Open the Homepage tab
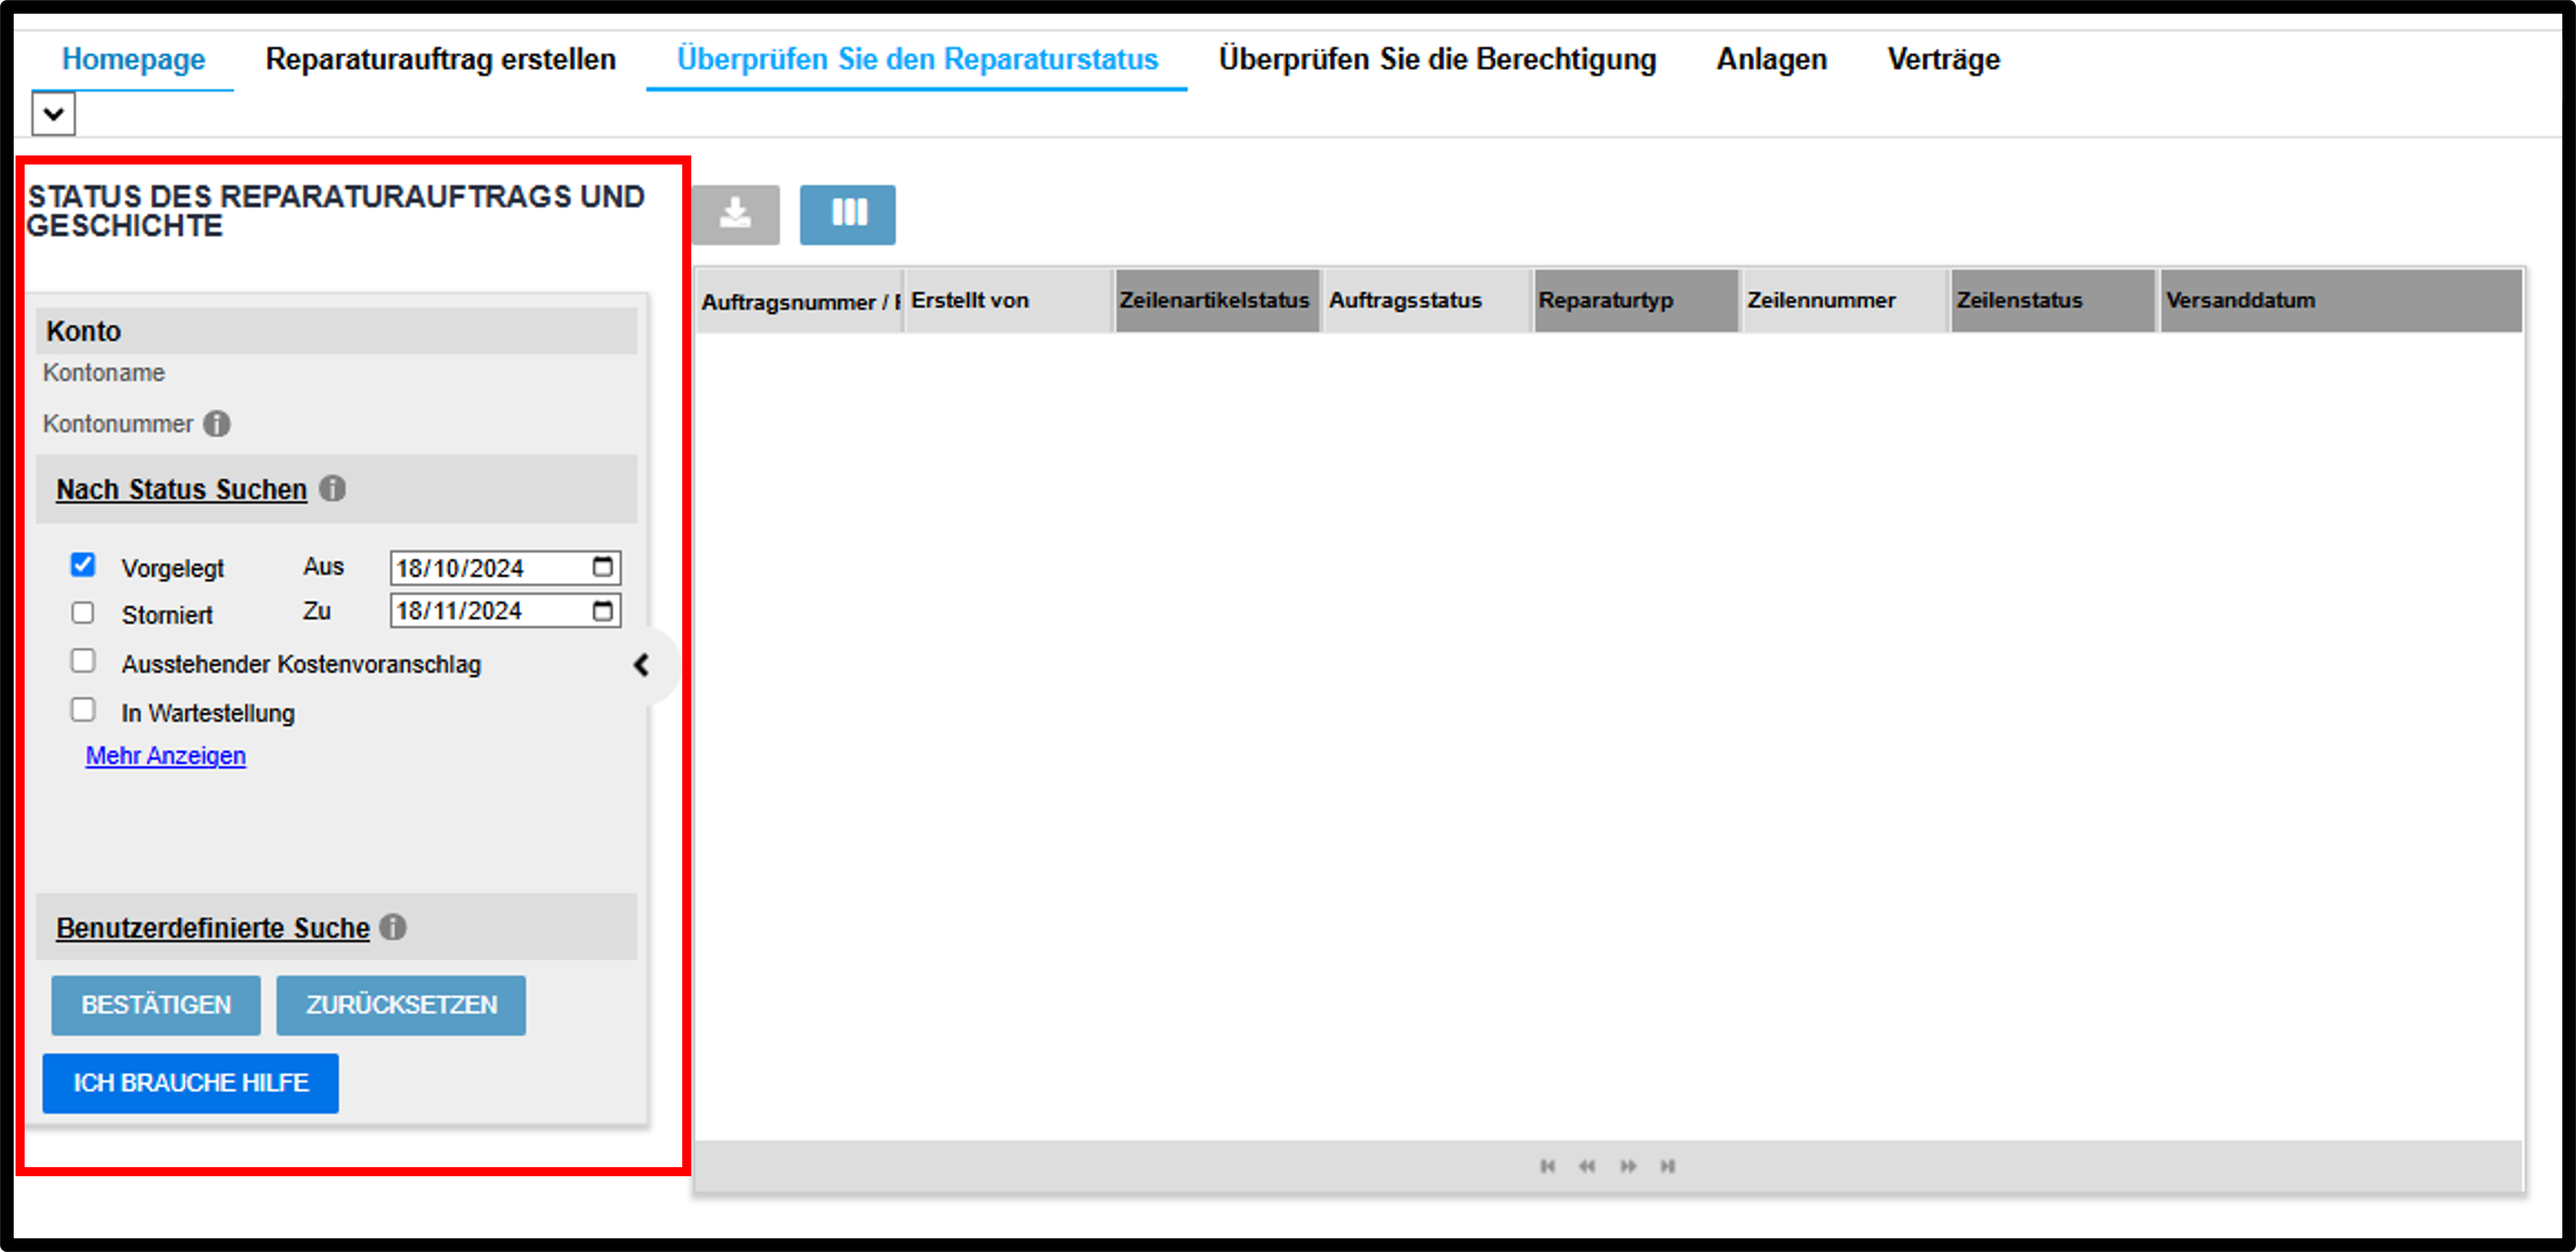The image size is (2576, 1252). point(133,59)
